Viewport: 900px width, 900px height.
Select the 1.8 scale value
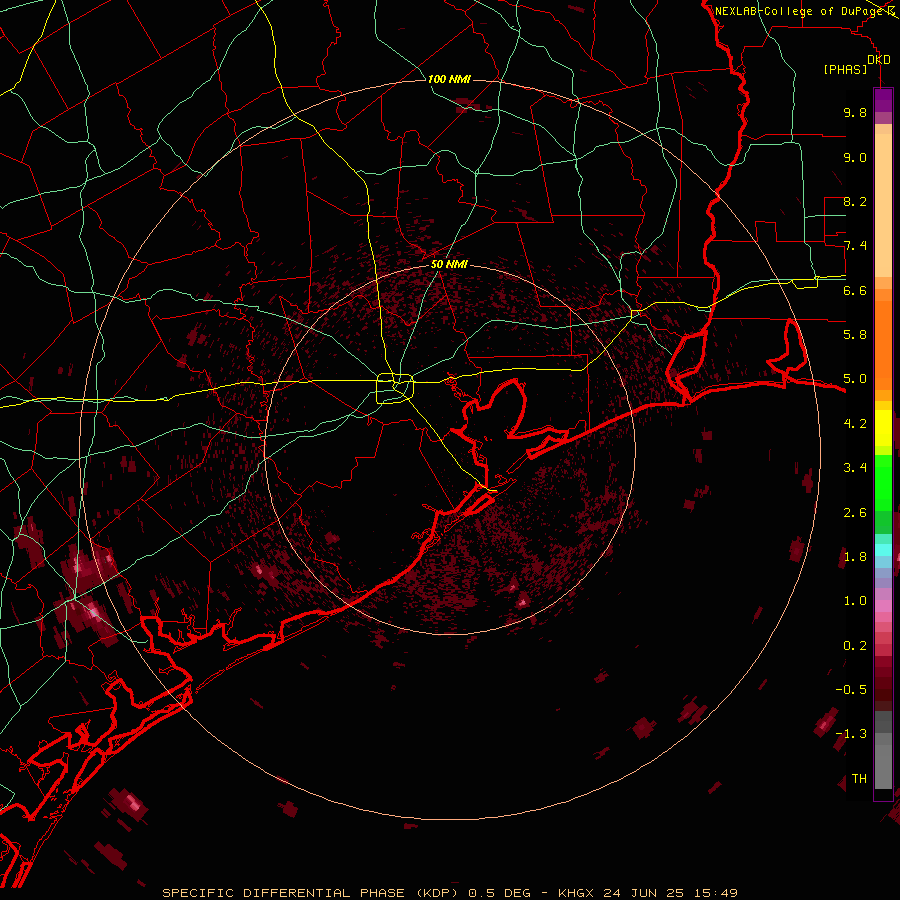point(855,557)
